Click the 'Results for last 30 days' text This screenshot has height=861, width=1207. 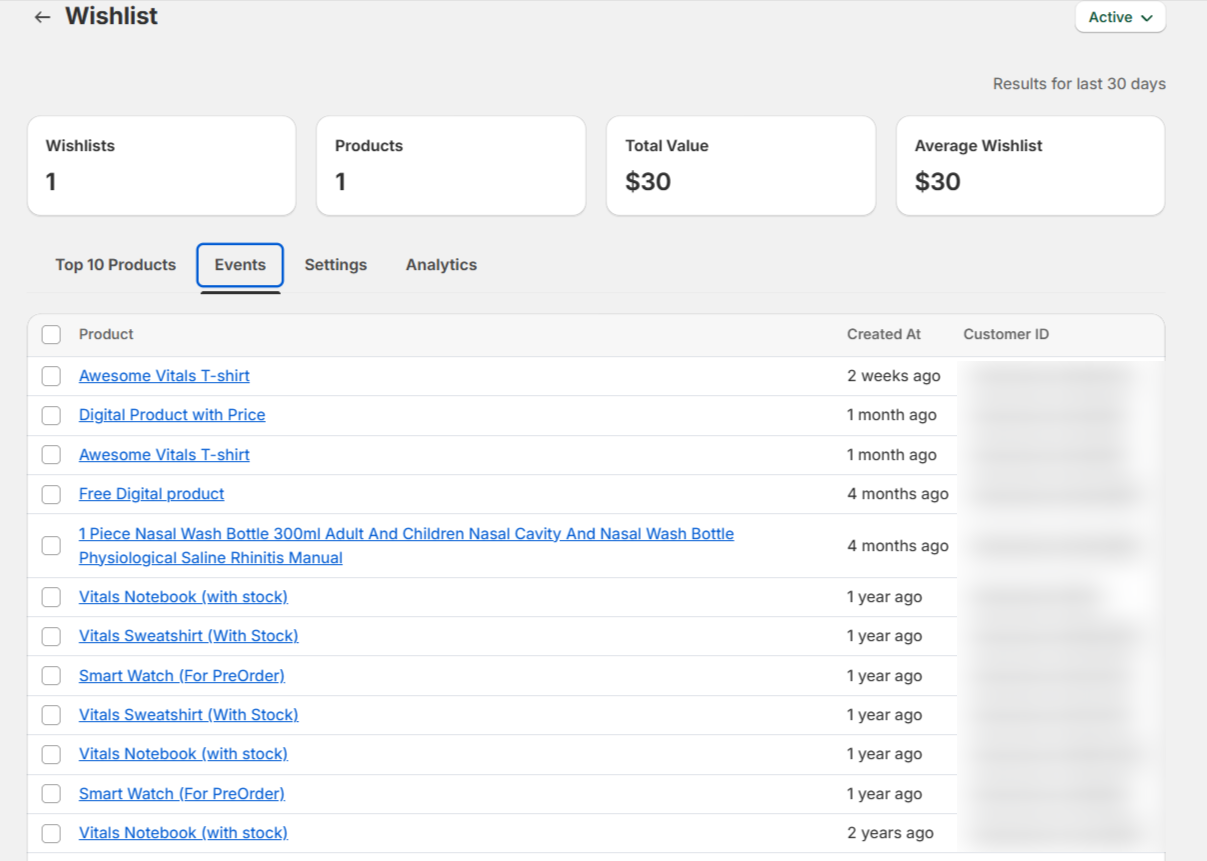[x=1079, y=84]
